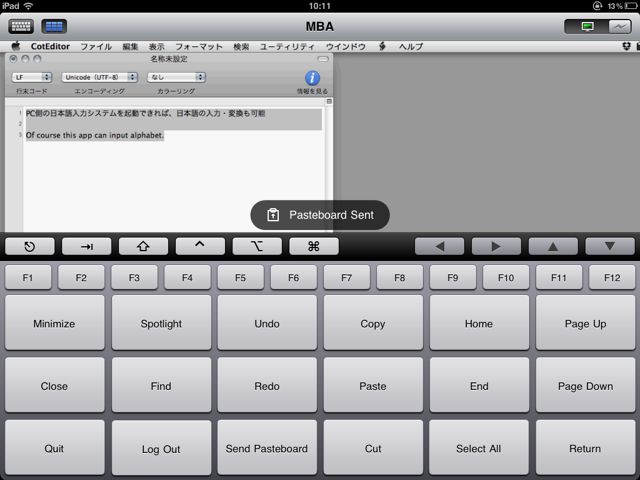Toggle the Shift modifier key
The width and height of the screenshot is (640, 480).
pos(143,247)
